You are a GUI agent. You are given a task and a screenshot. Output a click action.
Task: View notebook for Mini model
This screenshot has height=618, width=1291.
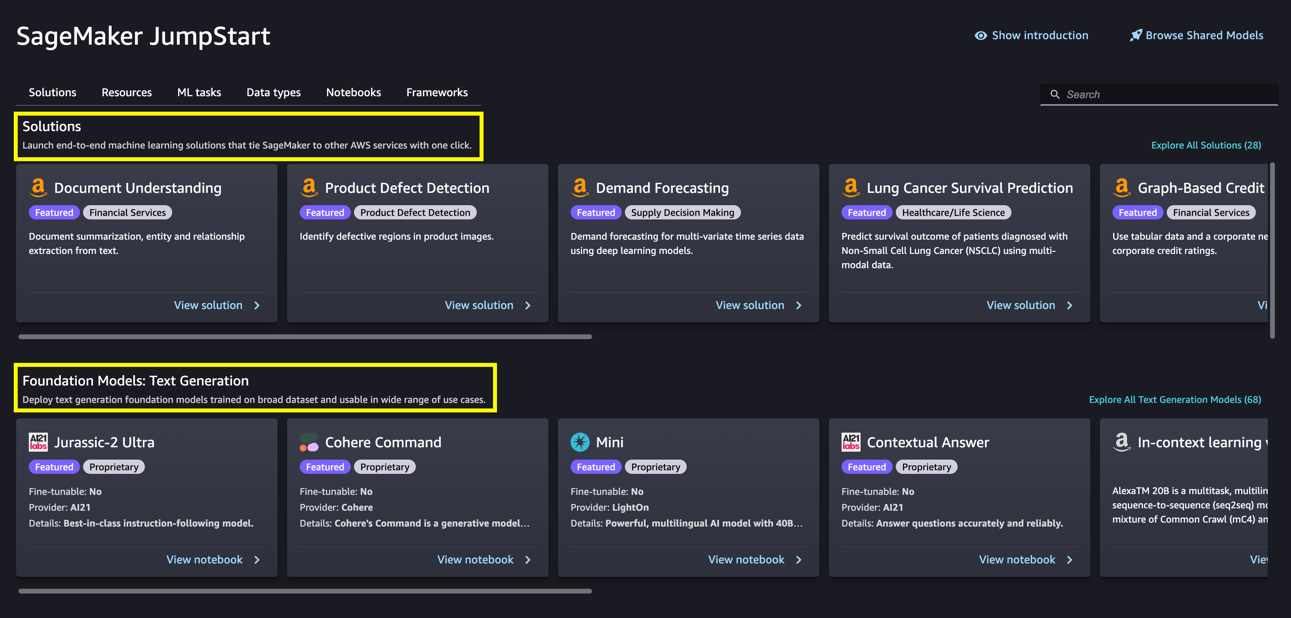(x=755, y=560)
